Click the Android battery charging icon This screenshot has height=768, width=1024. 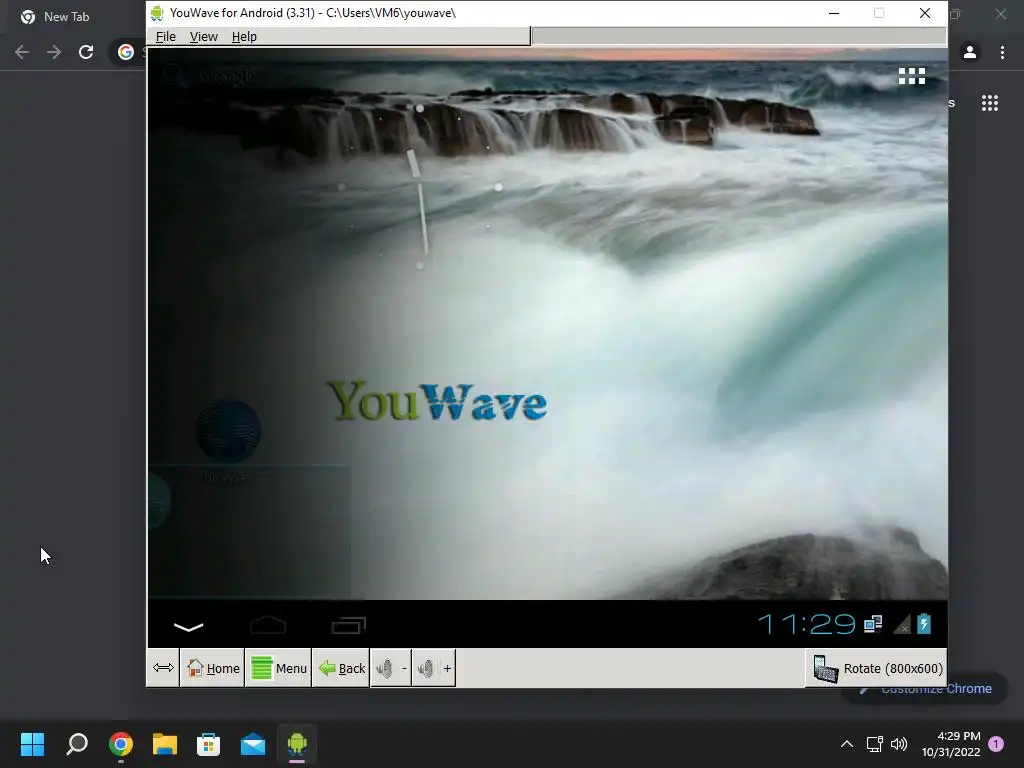coord(923,624)
